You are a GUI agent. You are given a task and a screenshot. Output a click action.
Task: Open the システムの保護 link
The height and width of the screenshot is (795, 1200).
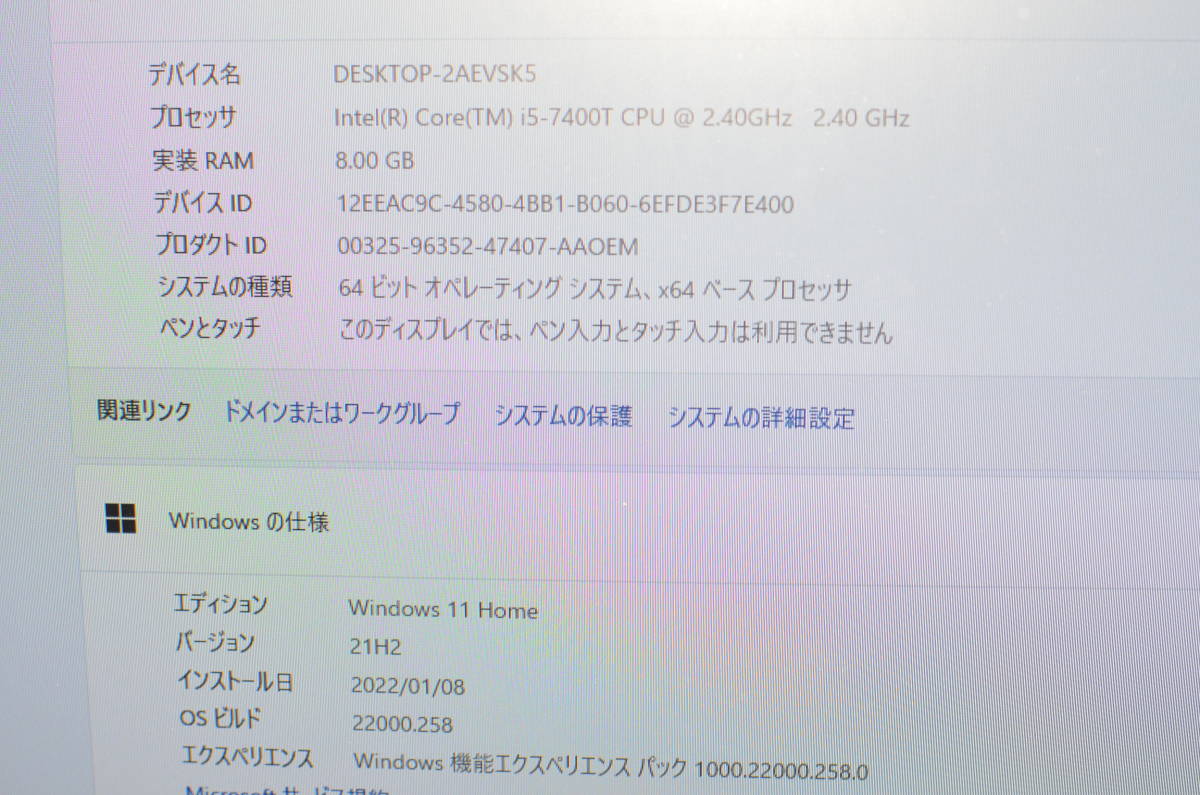click(x=564, y=415)
